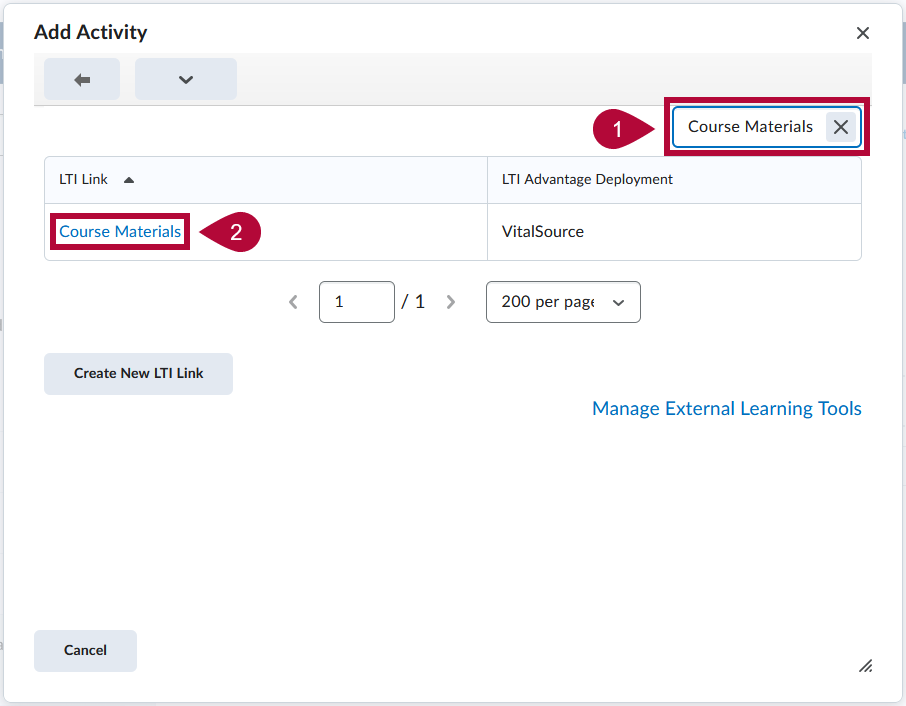Open the chevron dropdown next to back arrow
The width and height of the screenshot is (906, 706).
pyautogui.click(x=185, y=79)
